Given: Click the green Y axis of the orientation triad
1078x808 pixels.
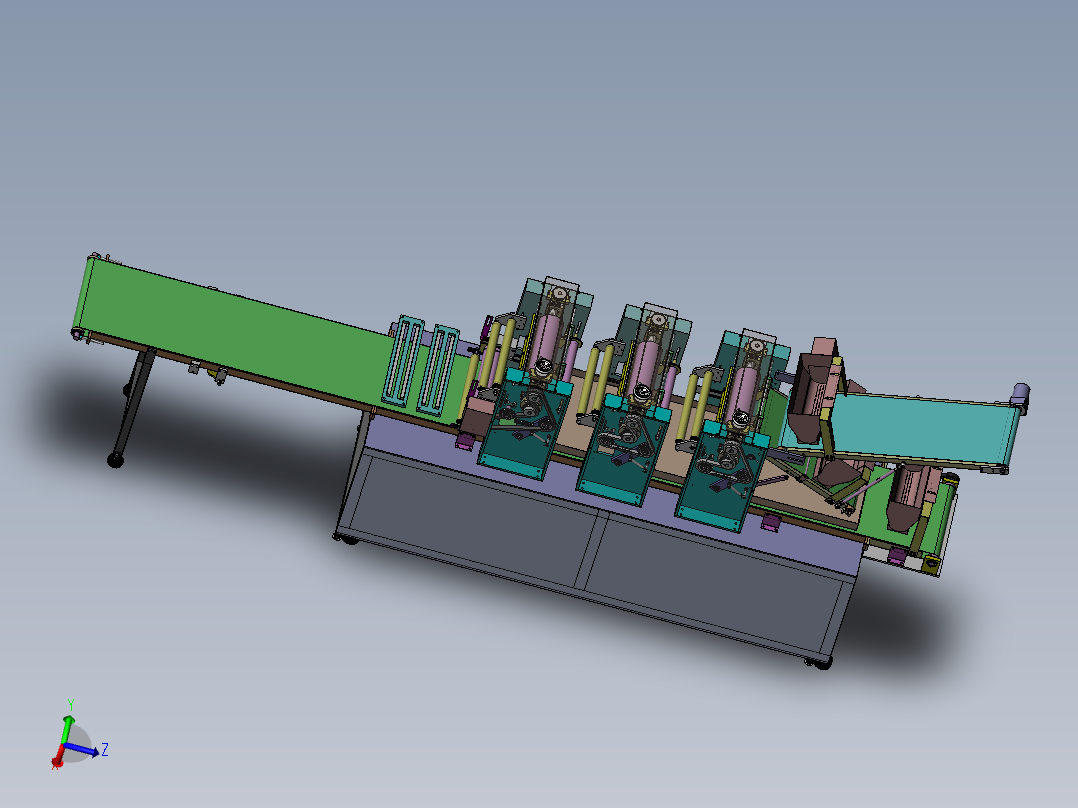Looking at the screenshot, I should pyautogui.click(x=67, y=728).
